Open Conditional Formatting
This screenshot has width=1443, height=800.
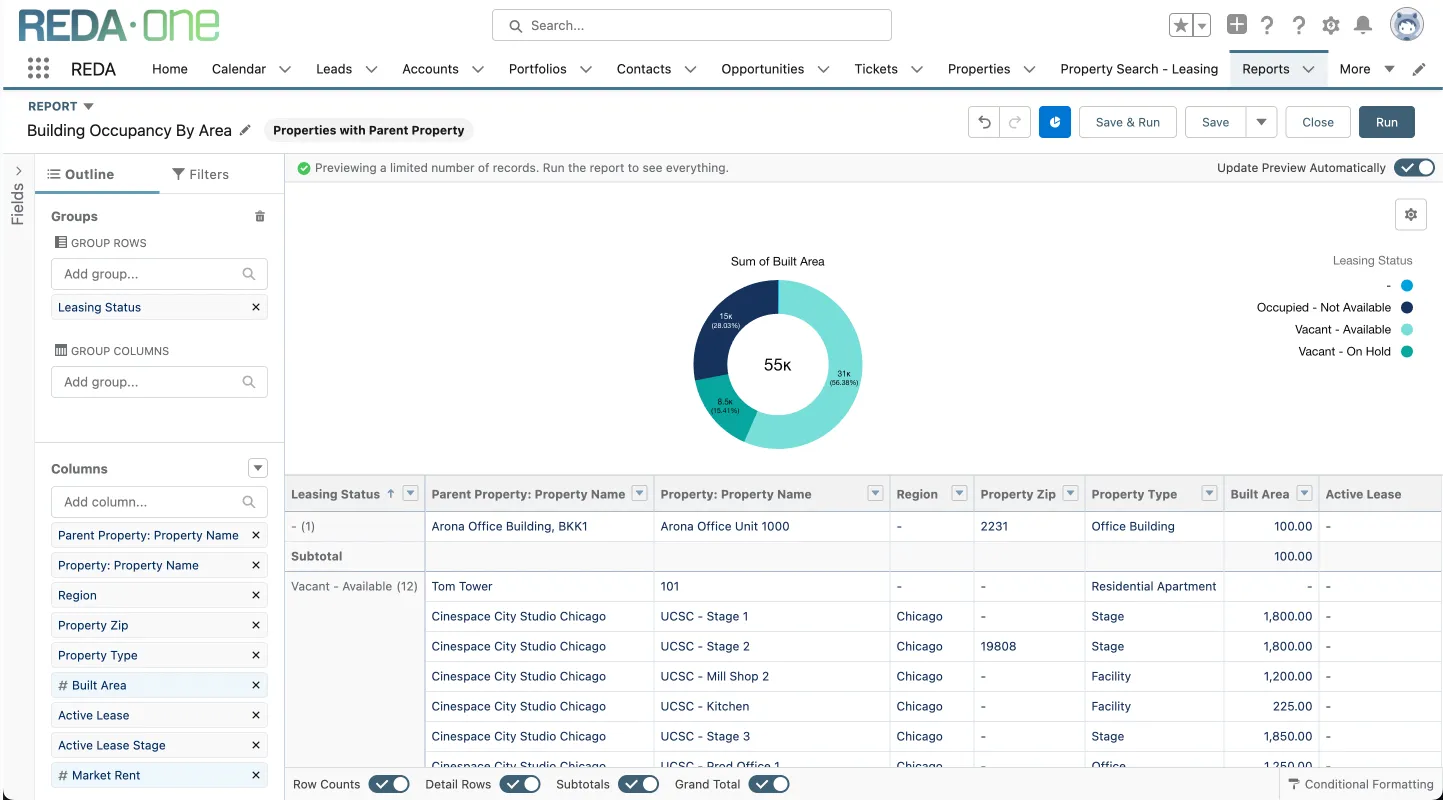[1360, 784]
